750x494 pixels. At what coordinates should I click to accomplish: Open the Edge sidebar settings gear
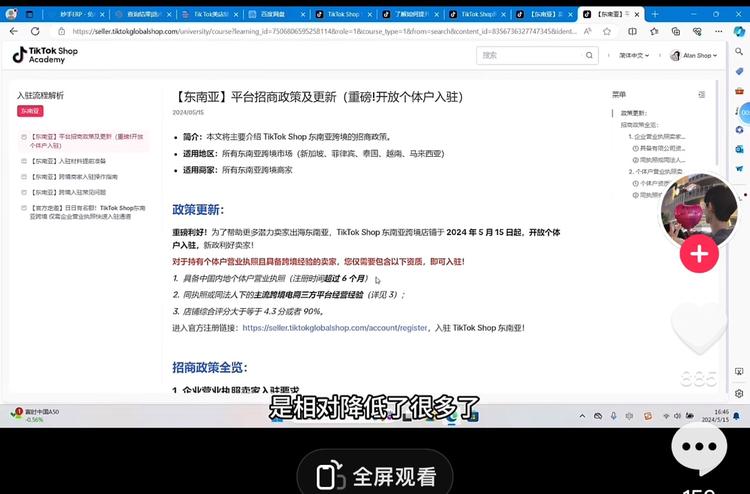coord(739,393)
